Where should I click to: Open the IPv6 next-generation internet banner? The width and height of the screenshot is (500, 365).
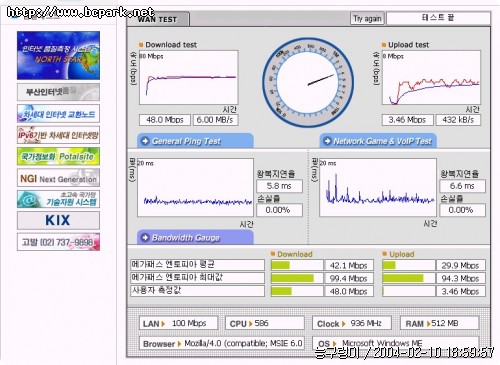coord(58,135)
